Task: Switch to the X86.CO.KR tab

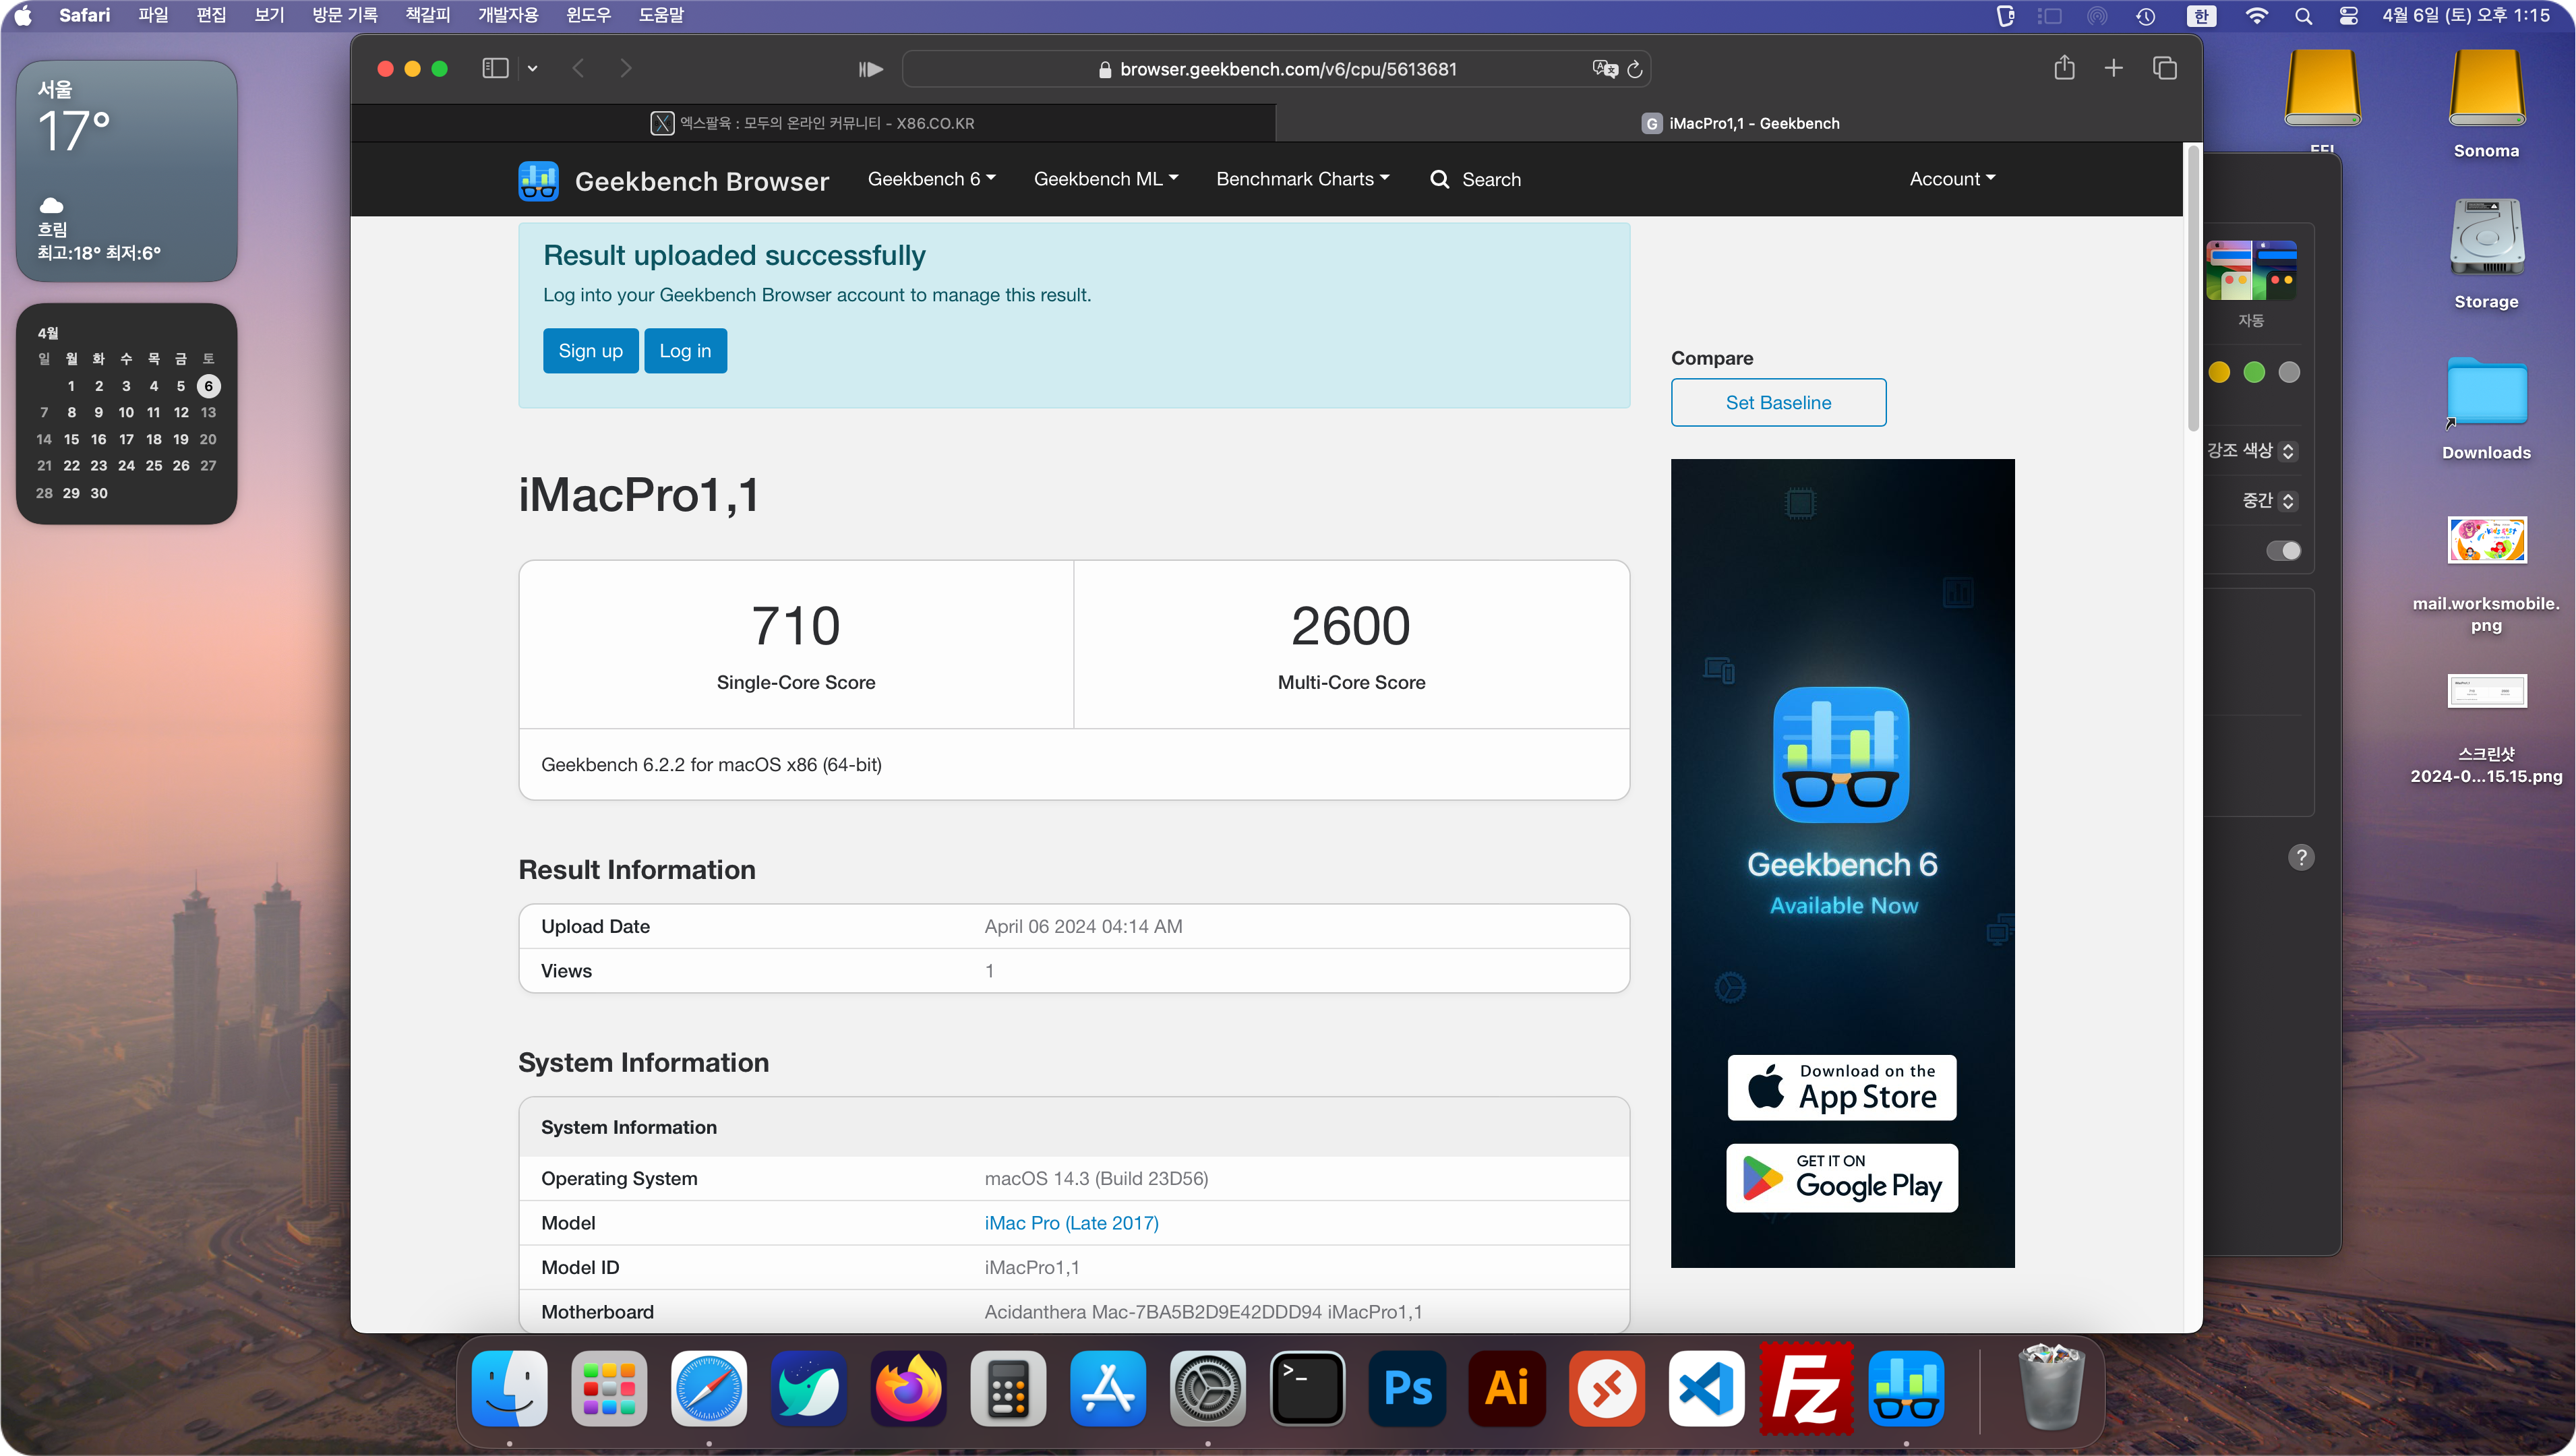Action: click(x=812, y=123)
